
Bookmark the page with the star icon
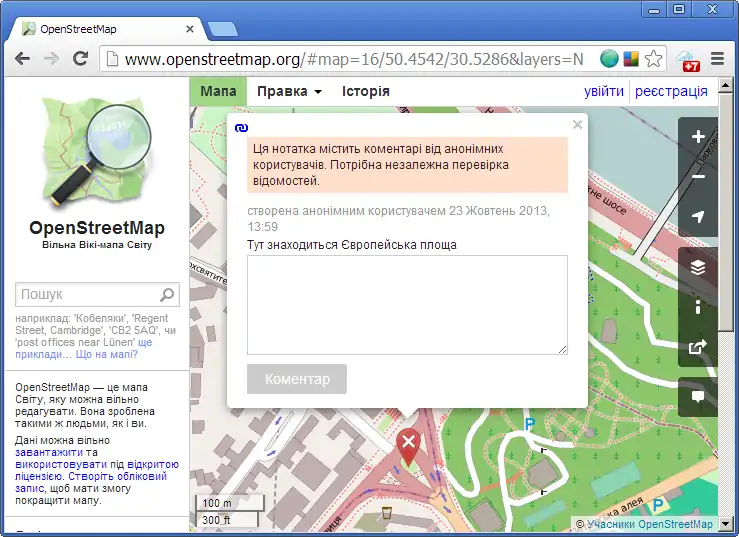coord(653,59)
